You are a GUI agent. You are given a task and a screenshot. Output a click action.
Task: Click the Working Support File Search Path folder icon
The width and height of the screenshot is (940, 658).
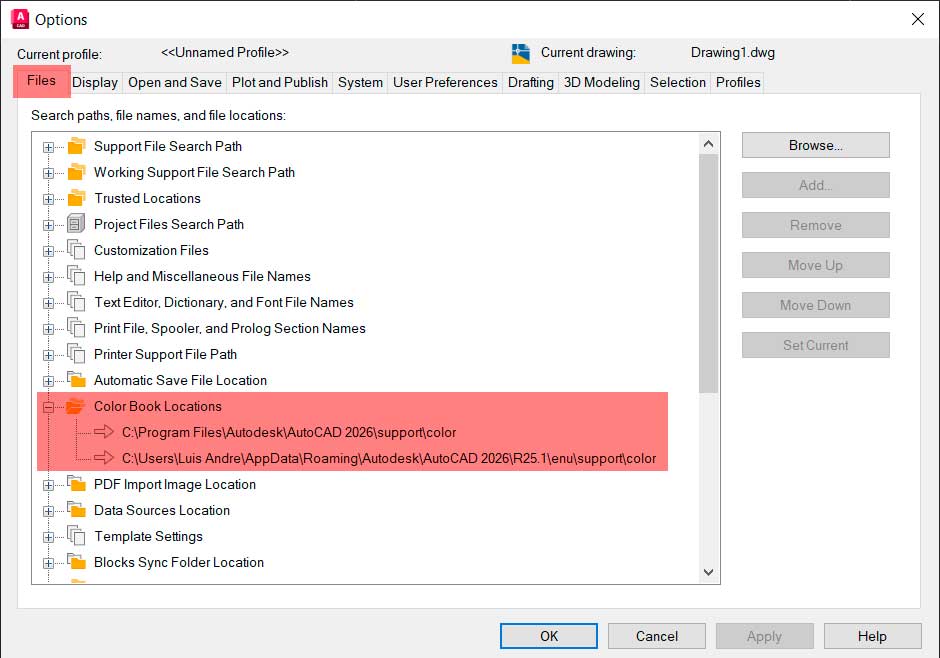(76, 172)
